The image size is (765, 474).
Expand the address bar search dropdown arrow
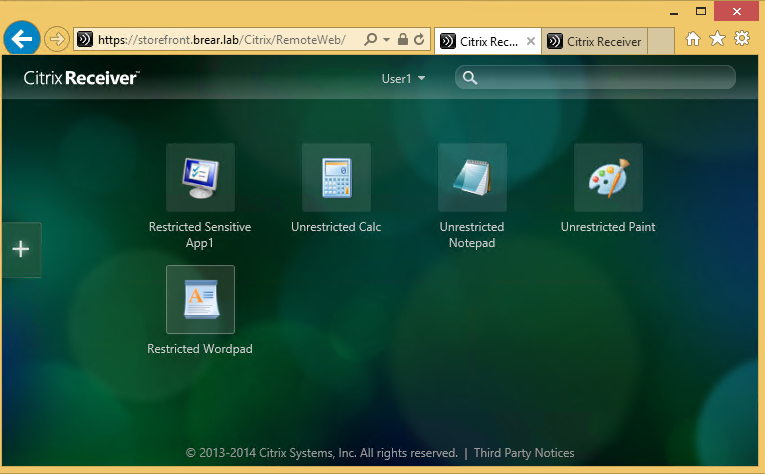386,40
